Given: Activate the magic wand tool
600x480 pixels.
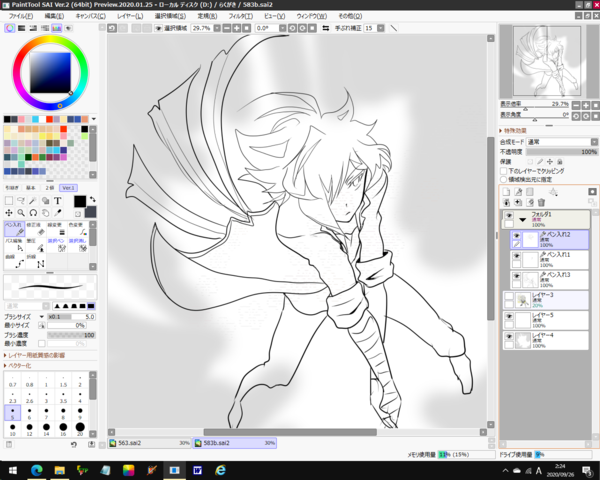Looking at the screenshot, I should pyautogui.click(x=33, y=201).
